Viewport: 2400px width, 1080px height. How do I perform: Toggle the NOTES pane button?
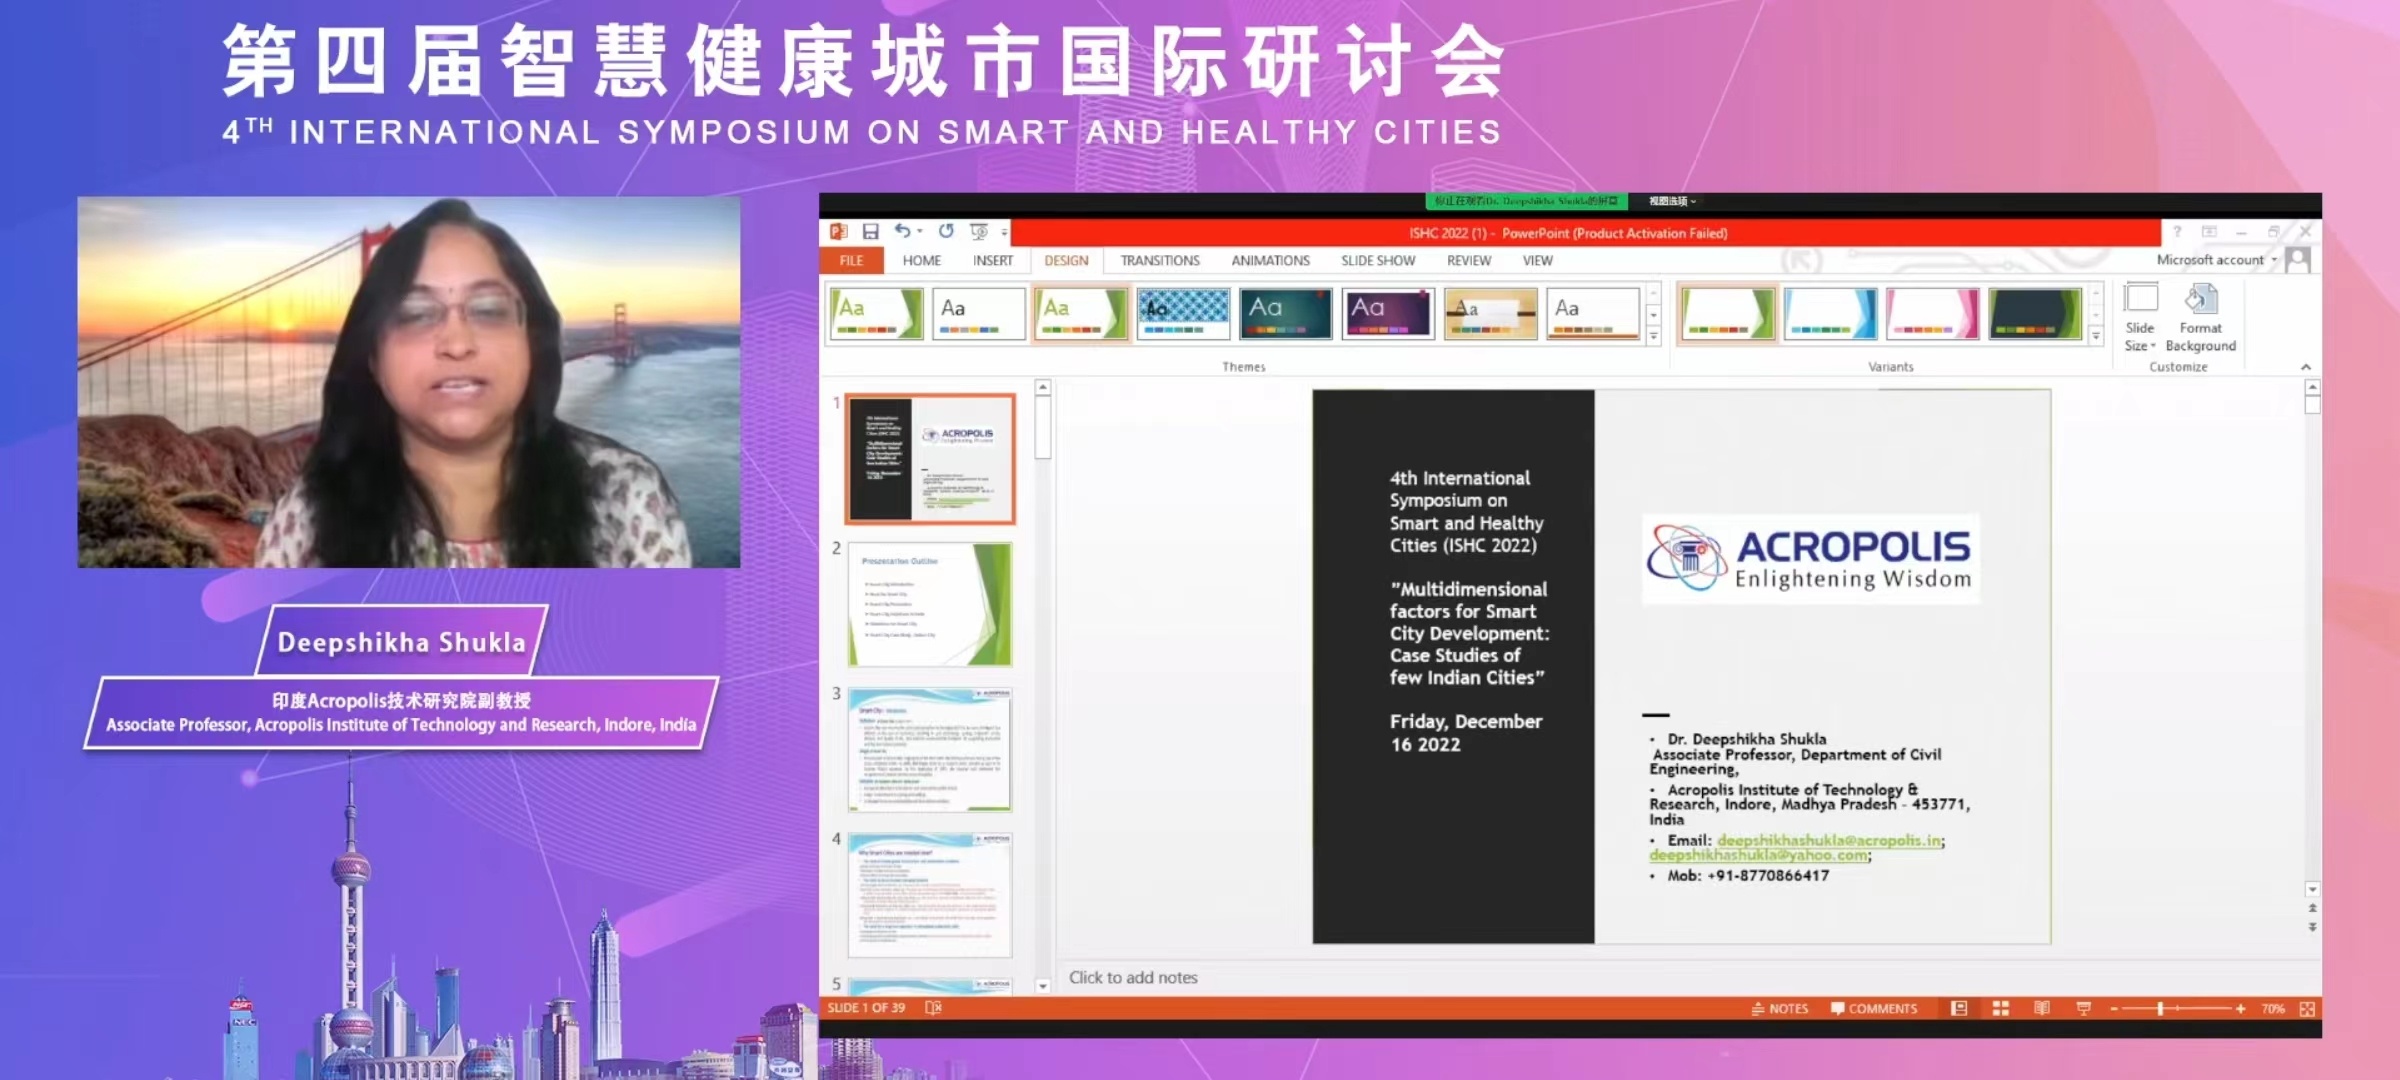coord(1780,1009)
